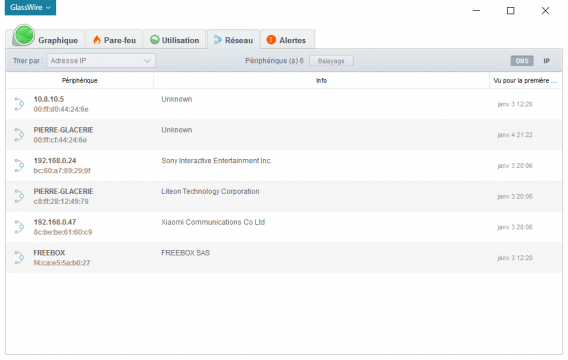
Task: Click the Vu pour la première column header
Action: [x=525, y=80]
